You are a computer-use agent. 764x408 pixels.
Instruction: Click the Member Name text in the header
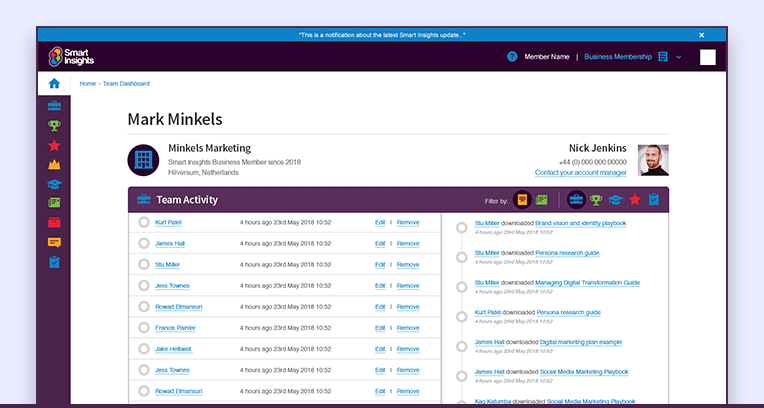tap(547, 57)
